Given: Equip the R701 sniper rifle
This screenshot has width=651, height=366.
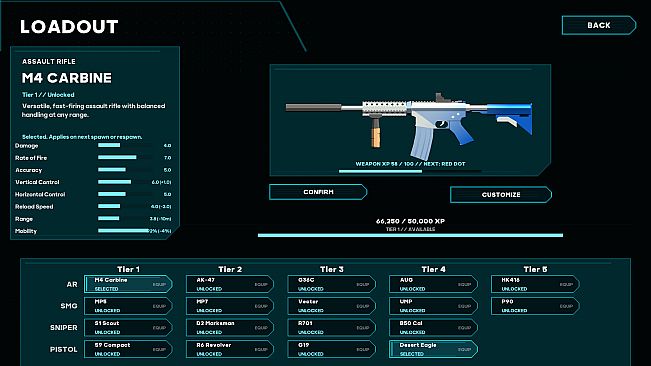Looking at the screenshot, I should pyautogui.click(x=331, y=327).
